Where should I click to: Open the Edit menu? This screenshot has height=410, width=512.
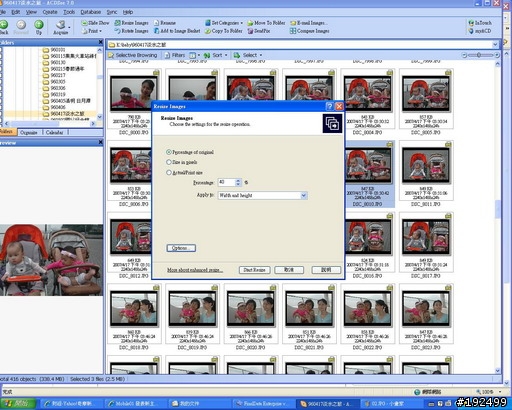(x=16, y=12)
